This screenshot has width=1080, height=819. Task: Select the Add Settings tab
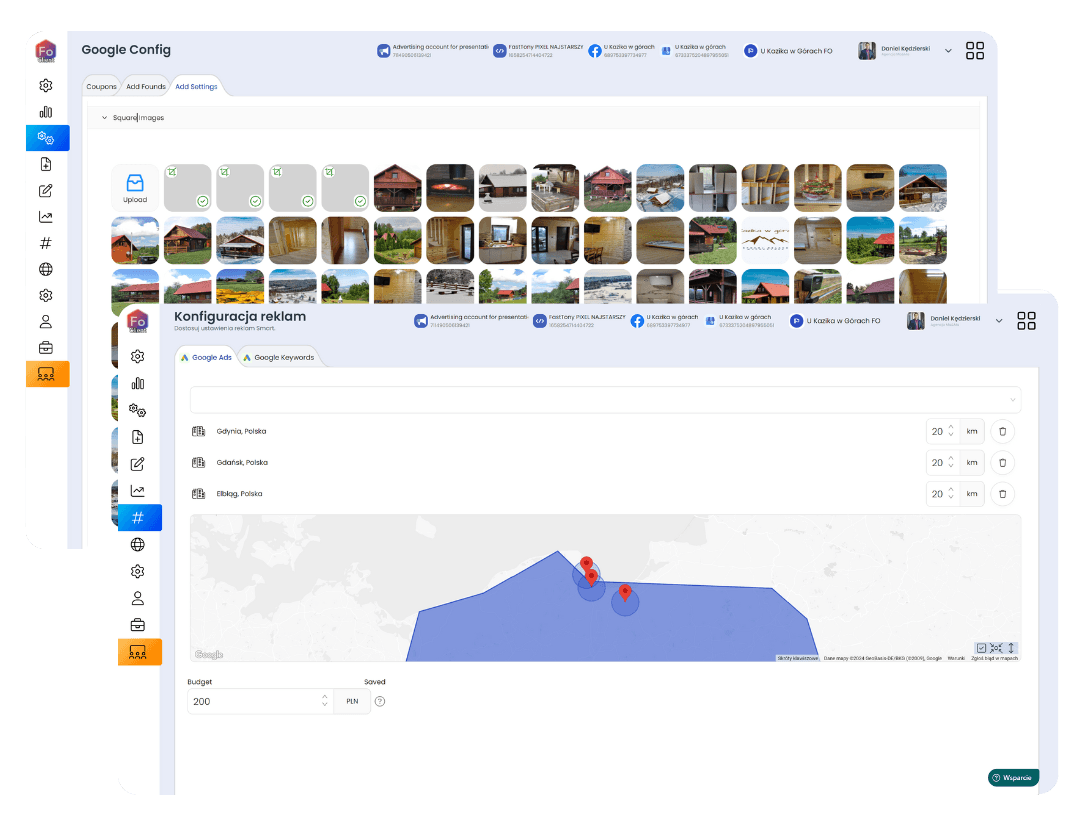click(196, 87)
